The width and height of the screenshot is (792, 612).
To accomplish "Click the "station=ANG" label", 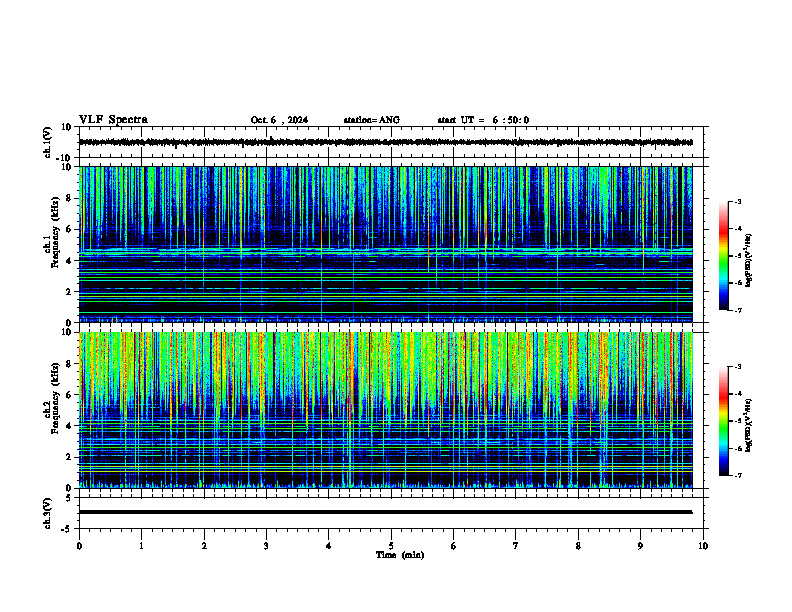I will pyautogui.click(x=372, y=120).
